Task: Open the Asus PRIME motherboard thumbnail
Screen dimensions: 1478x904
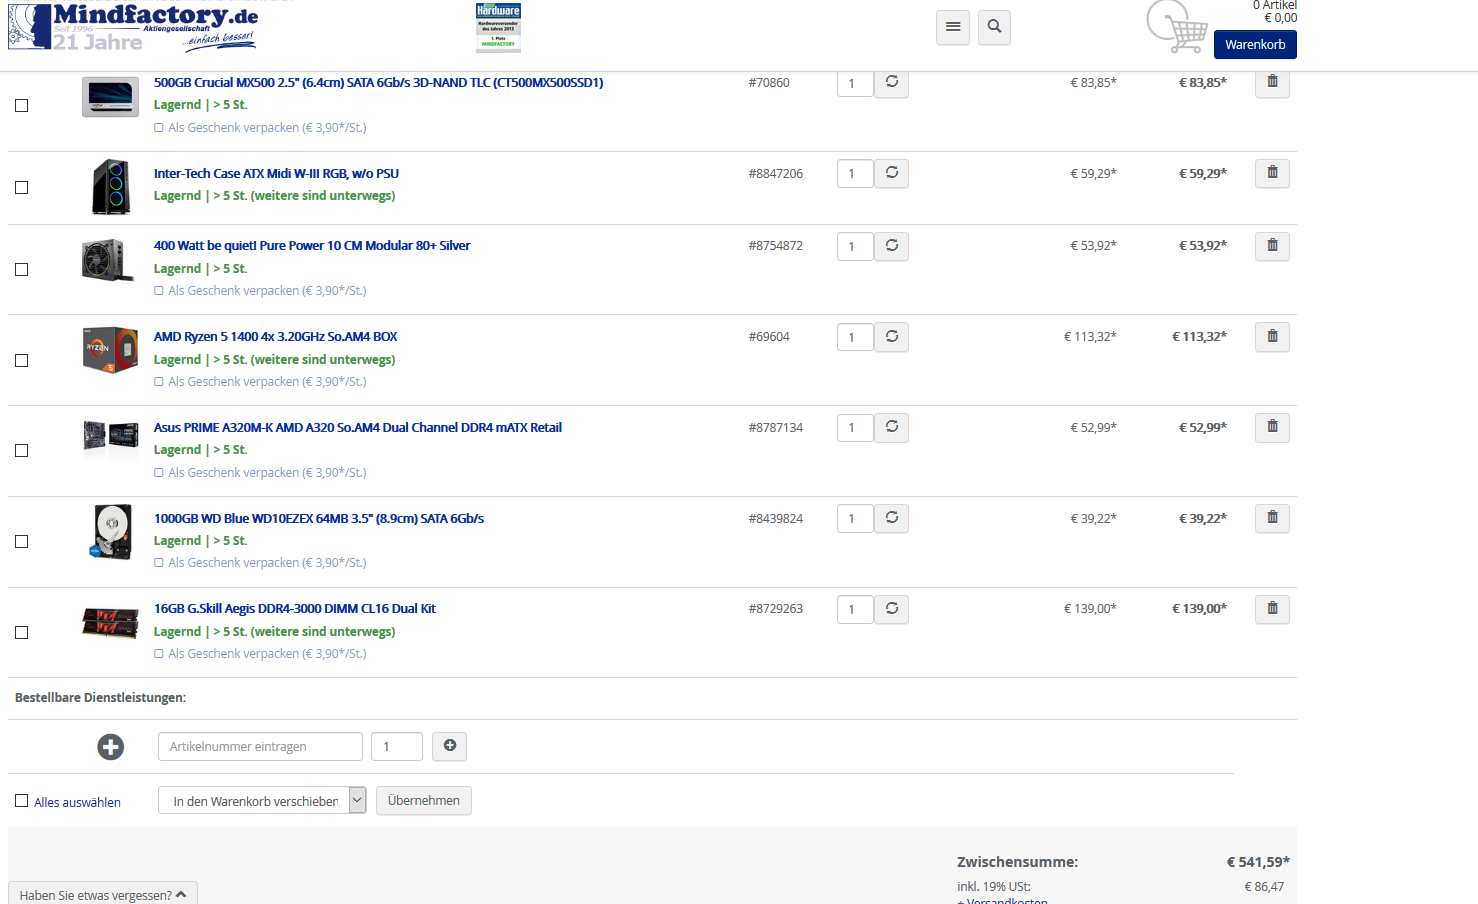Action: (x=110, y=437)
